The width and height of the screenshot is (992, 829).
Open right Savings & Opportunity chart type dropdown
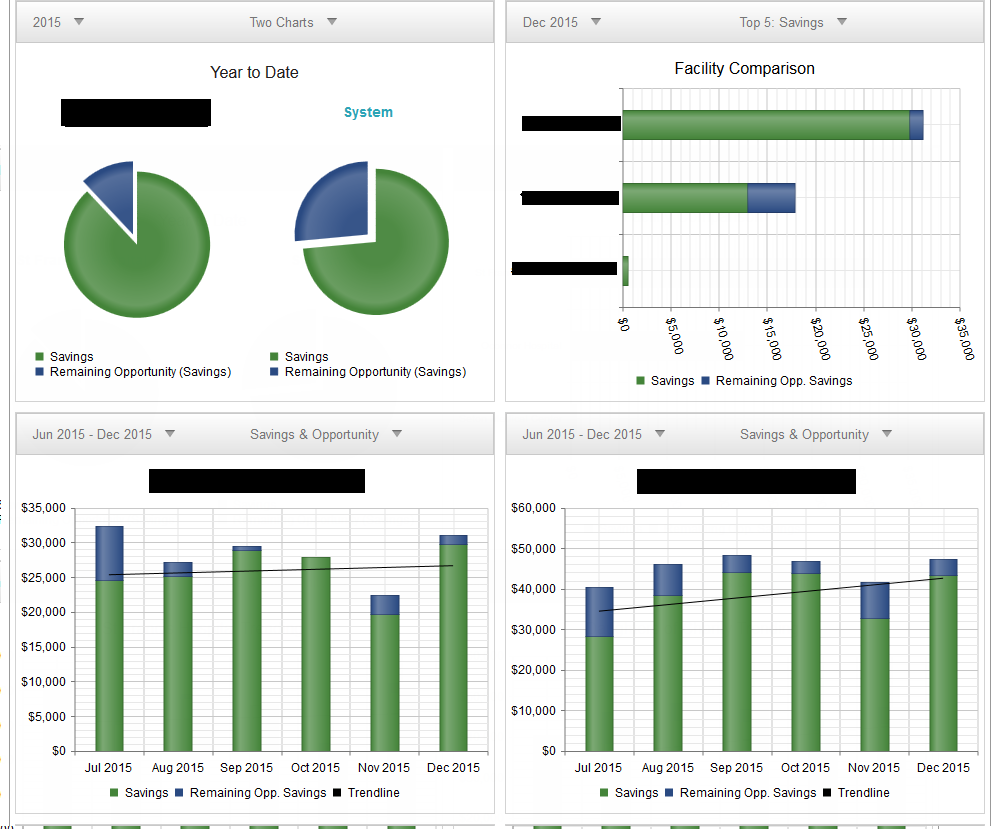[x=887, y=433]
